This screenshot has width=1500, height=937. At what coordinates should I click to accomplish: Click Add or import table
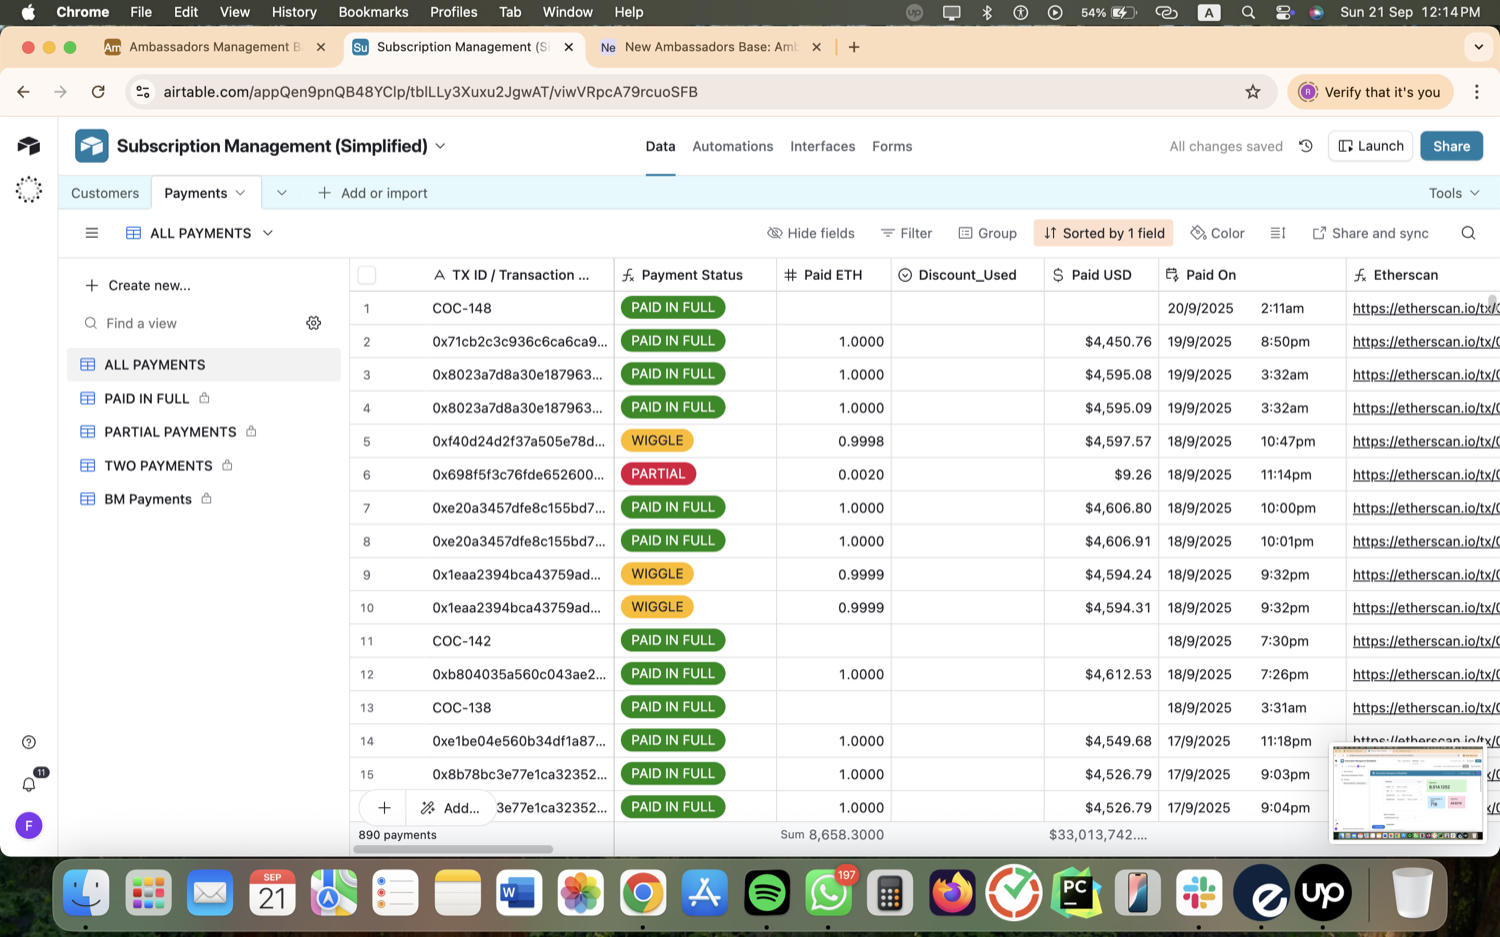pyautogui.click(x=373, y=193)
